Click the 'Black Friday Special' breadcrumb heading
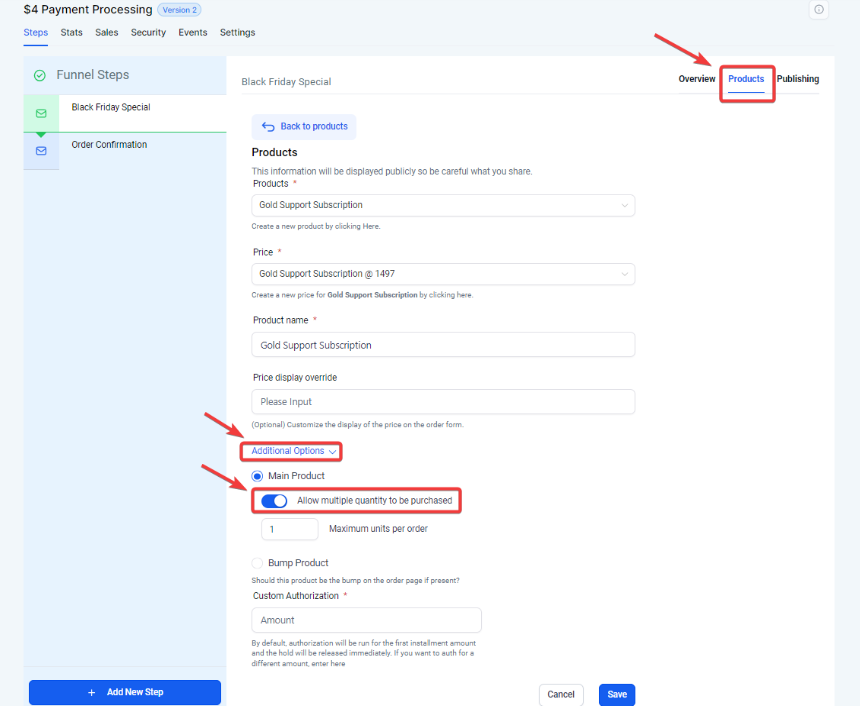 [286, 82]
